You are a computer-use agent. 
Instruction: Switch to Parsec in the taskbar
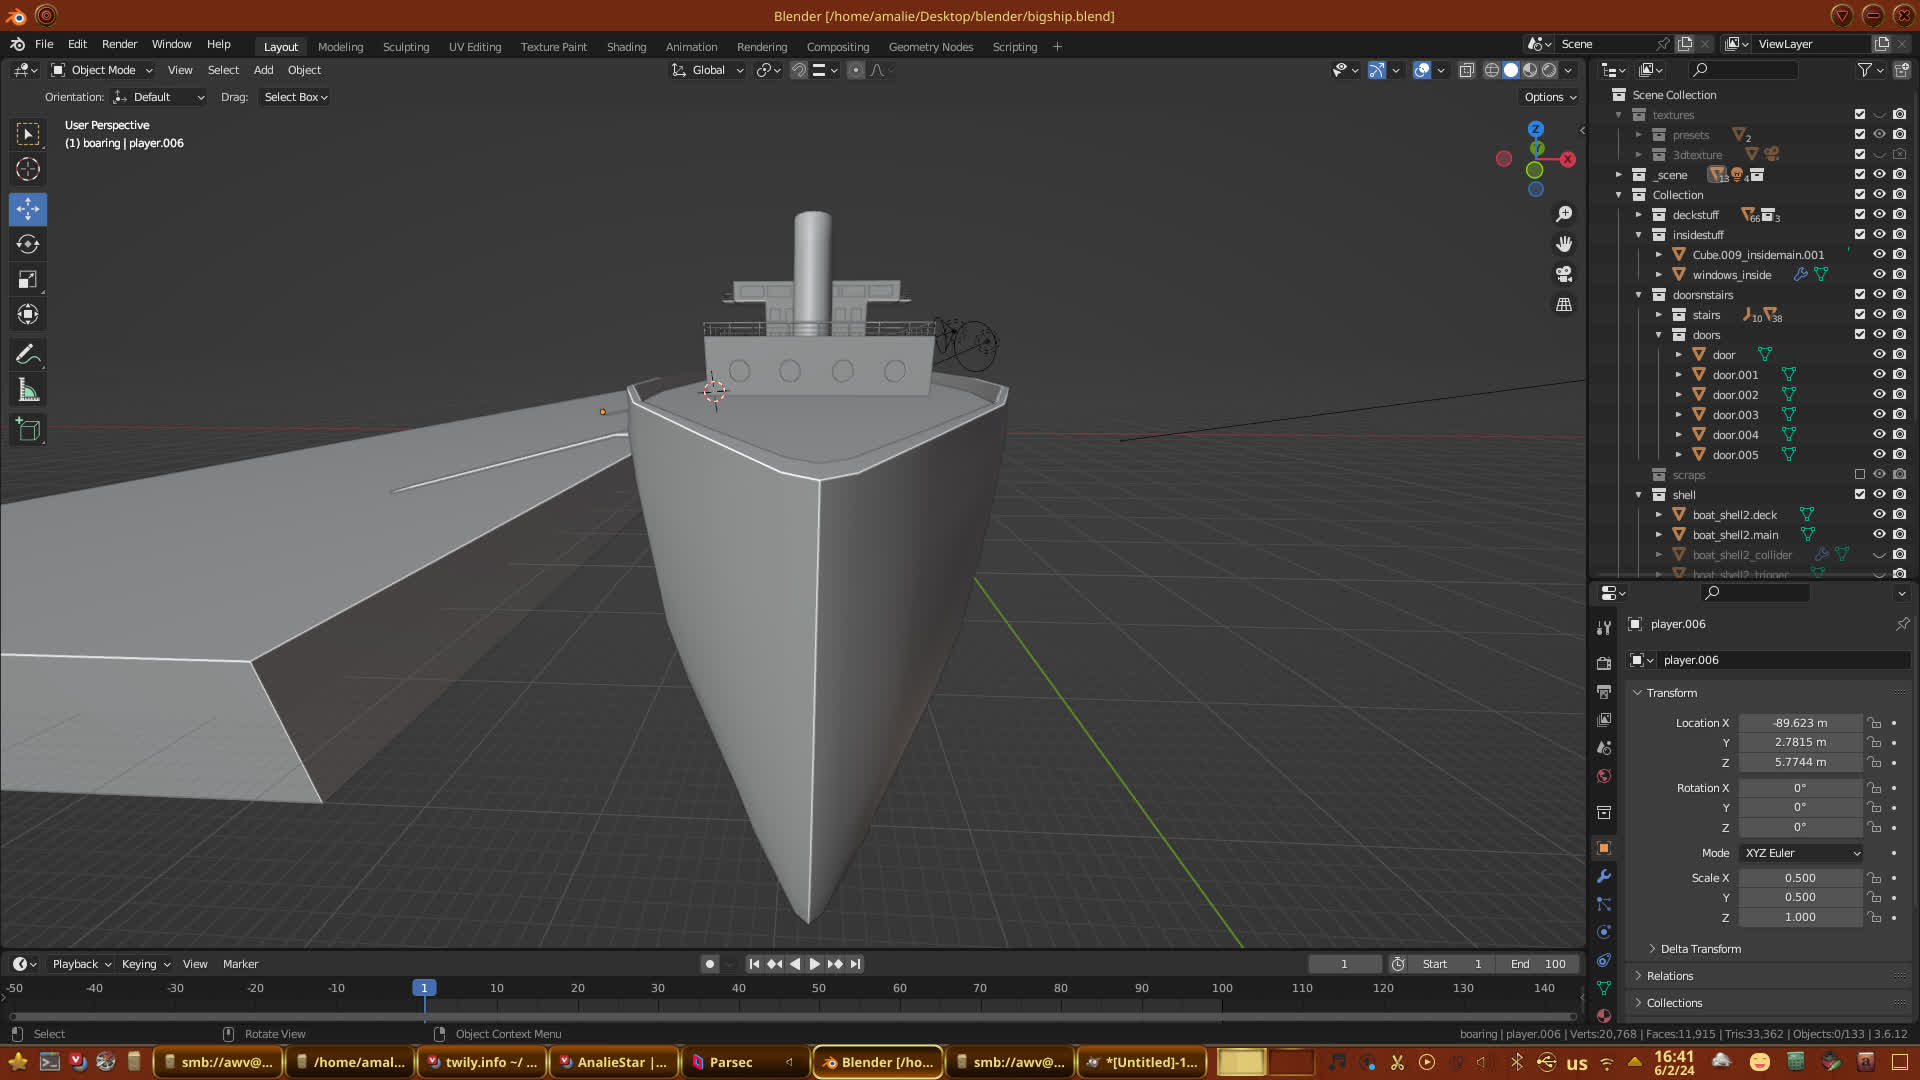[730, 1062]
